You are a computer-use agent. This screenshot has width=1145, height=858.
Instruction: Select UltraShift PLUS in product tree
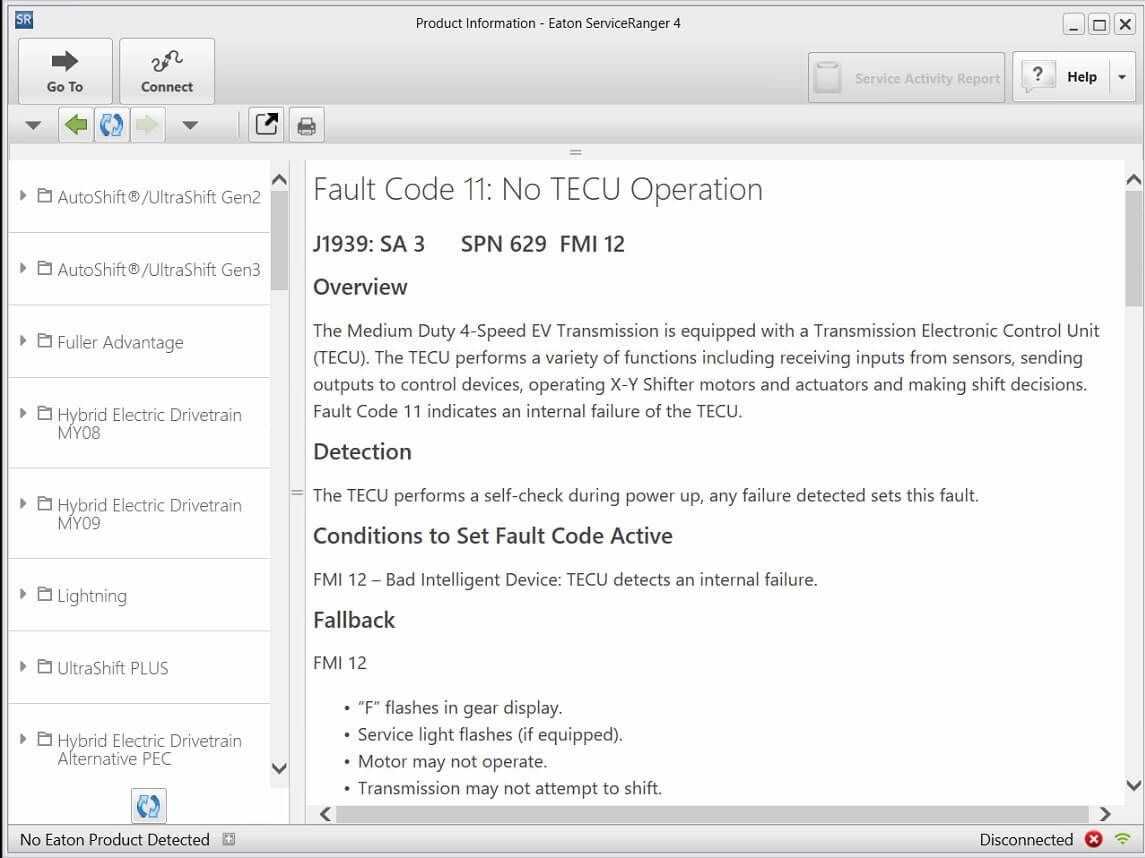coord(113,668)
